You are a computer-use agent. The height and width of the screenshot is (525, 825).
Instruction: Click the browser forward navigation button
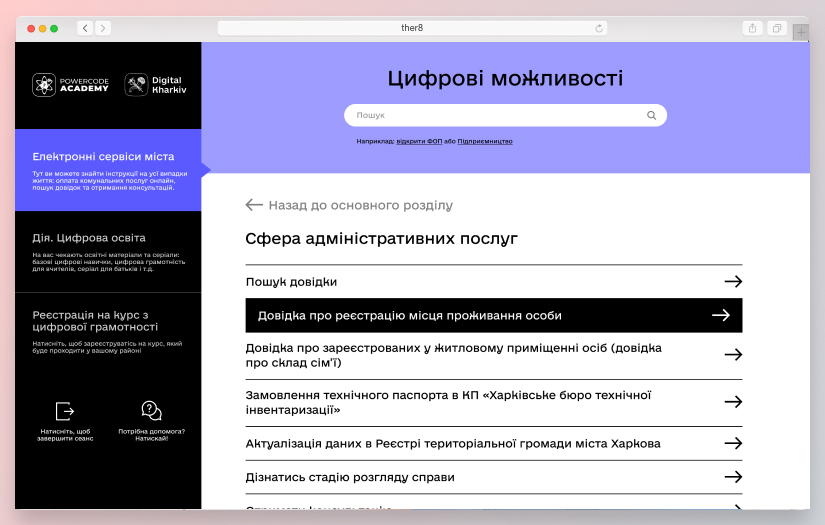coord(103,28)
